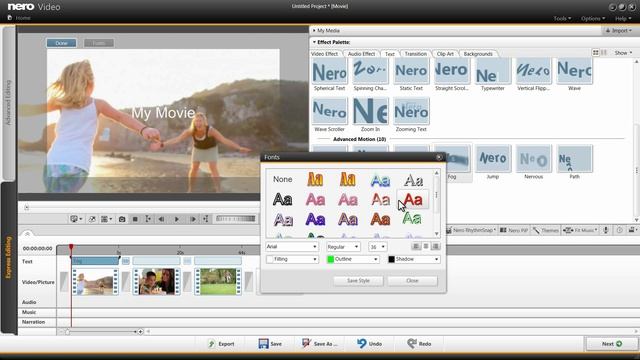The width and height of the screenshot is (640, 360).
Task: Select the Typewriter text effect
Action: point(493,74)
